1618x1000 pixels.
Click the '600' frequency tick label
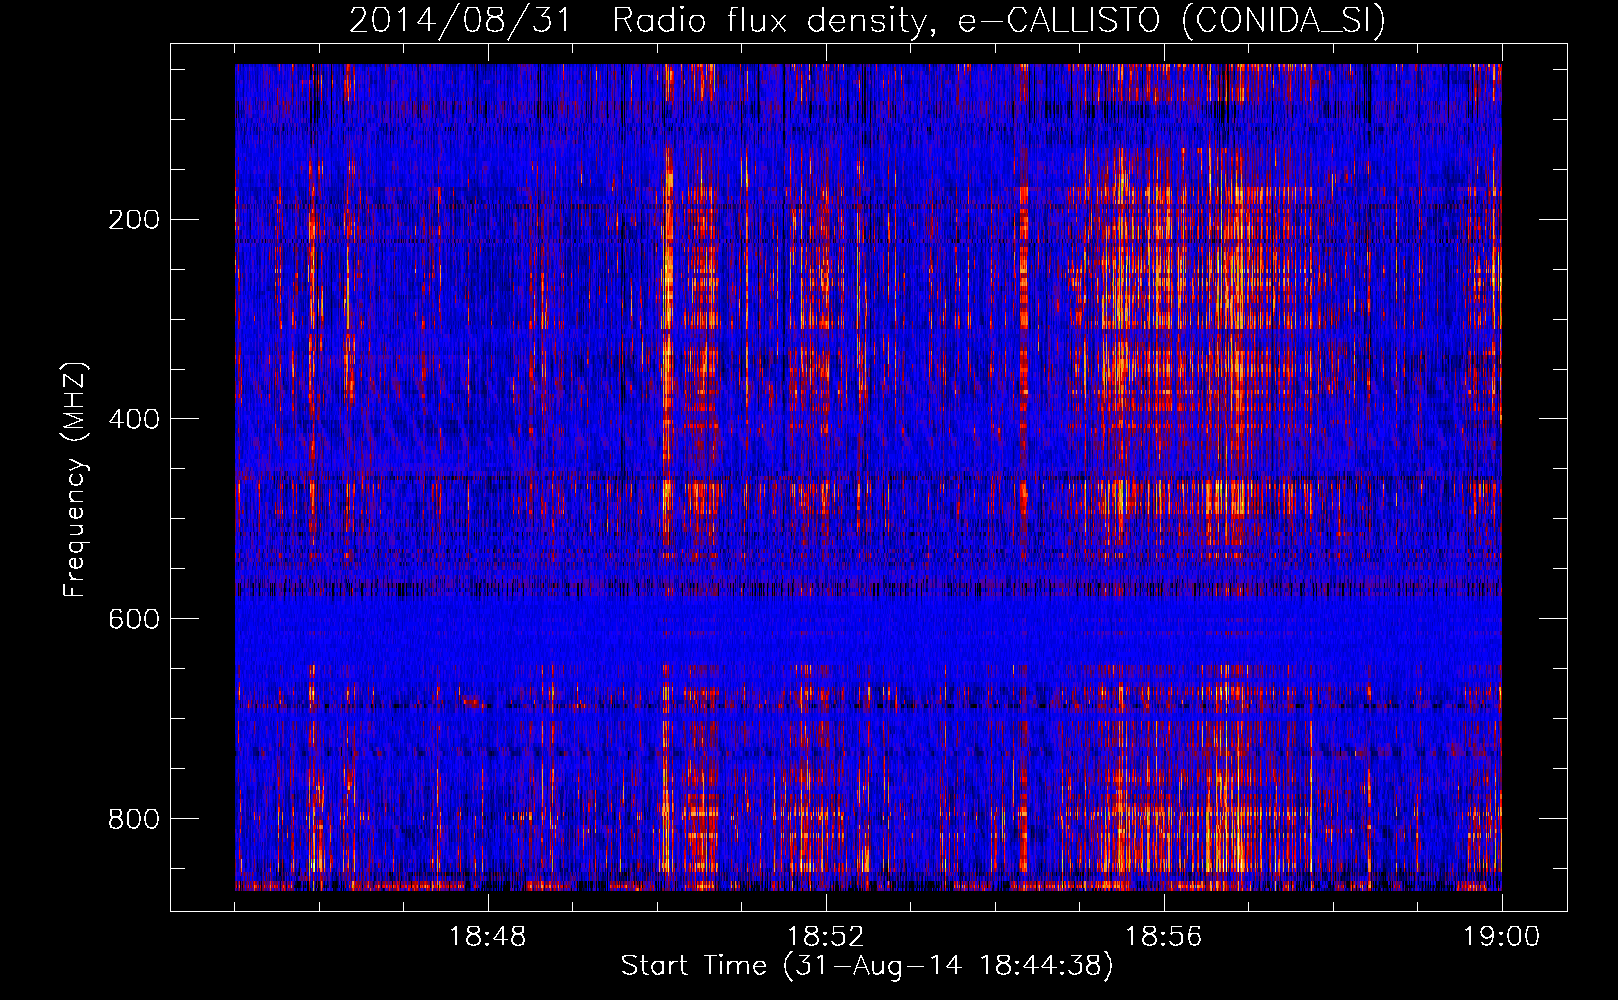134,619
